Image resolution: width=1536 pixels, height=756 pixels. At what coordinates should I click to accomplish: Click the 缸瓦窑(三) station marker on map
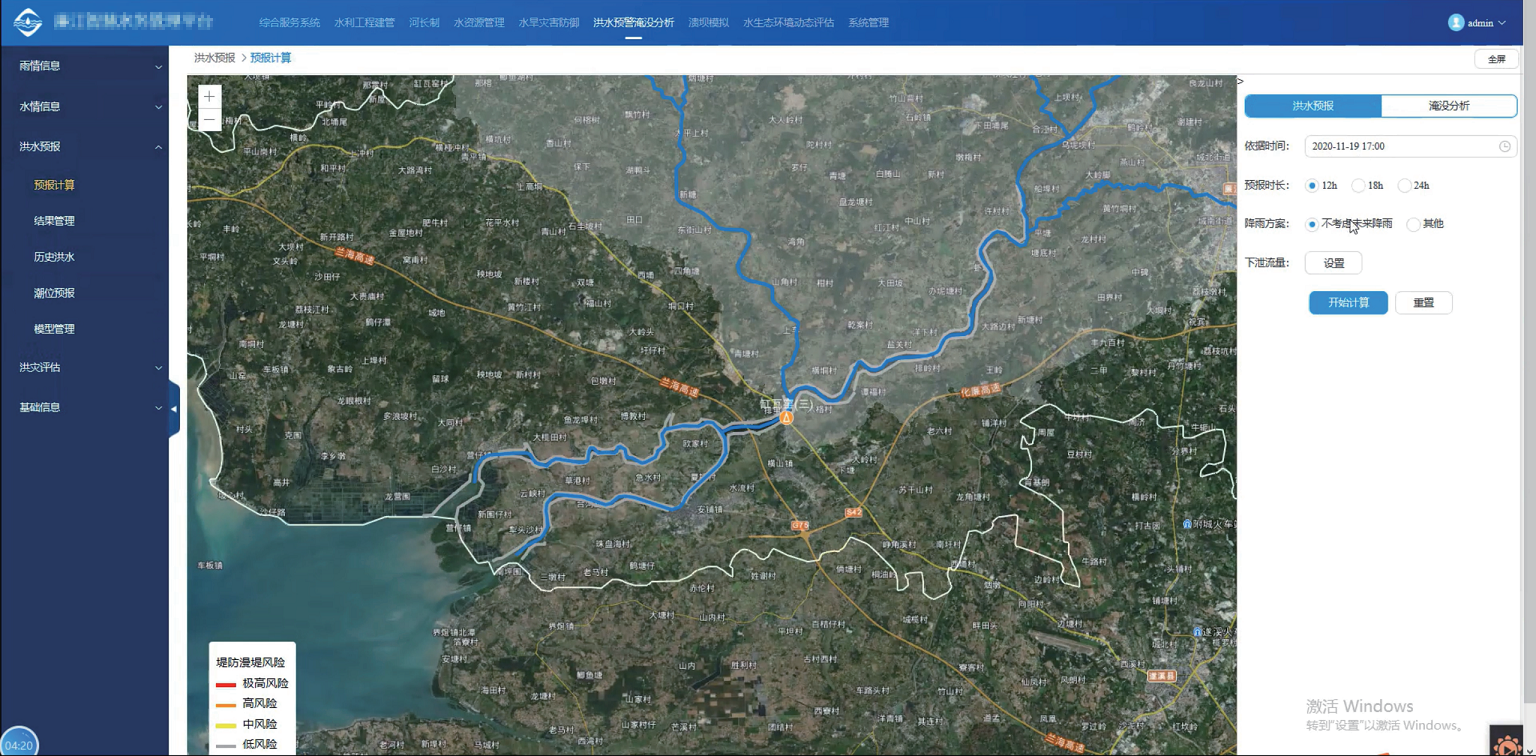[787, 417]
